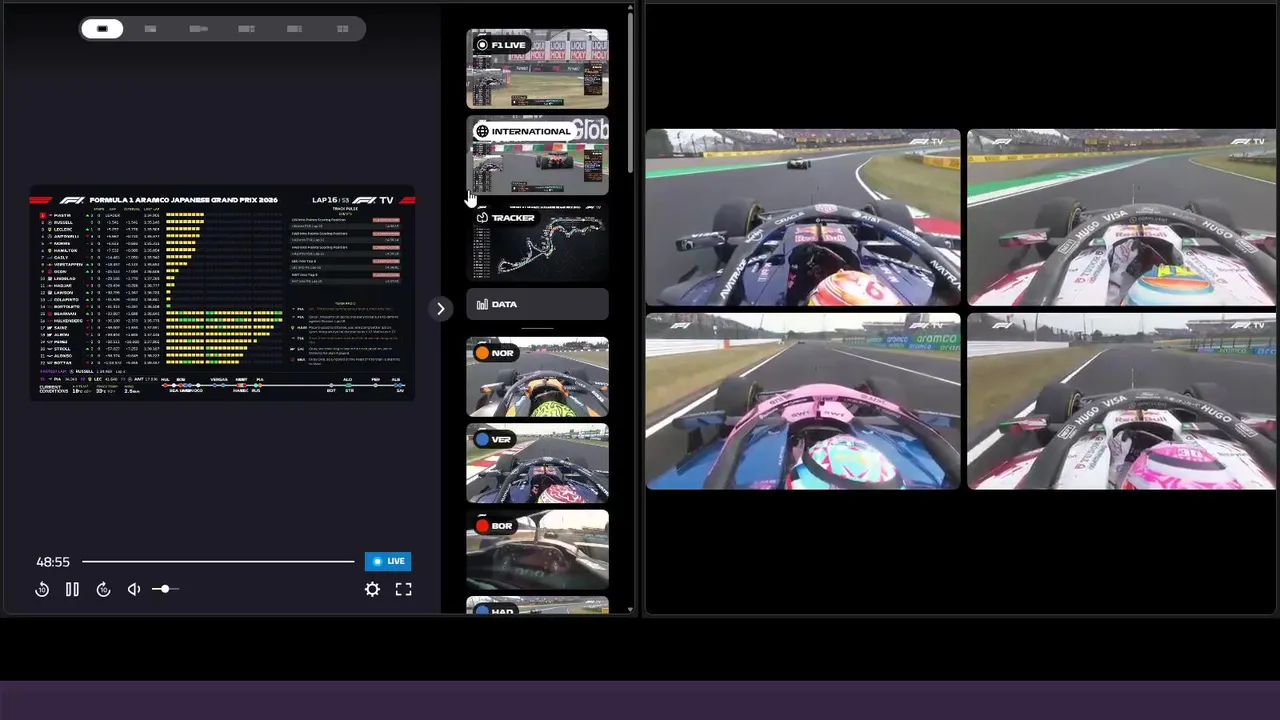Skip forward 10 seconds

point(103,590)
